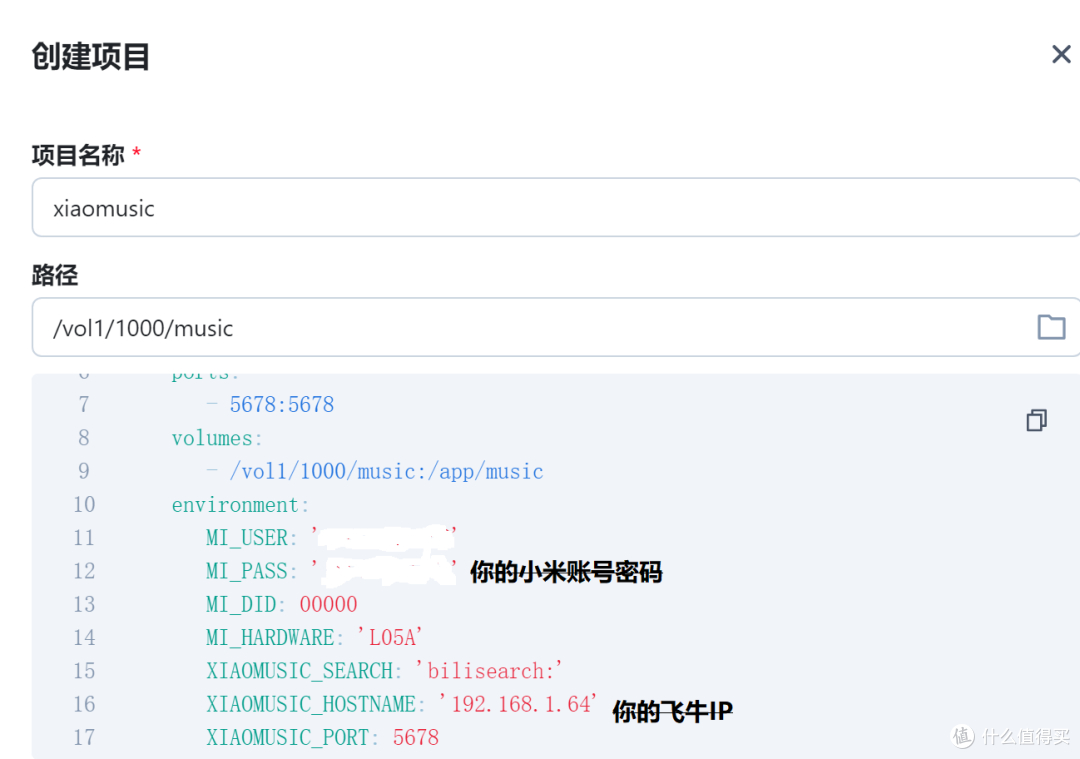Open the folder browser for the path field
The width and height of the screenshot is (1080, 759).
point(1051,327)
